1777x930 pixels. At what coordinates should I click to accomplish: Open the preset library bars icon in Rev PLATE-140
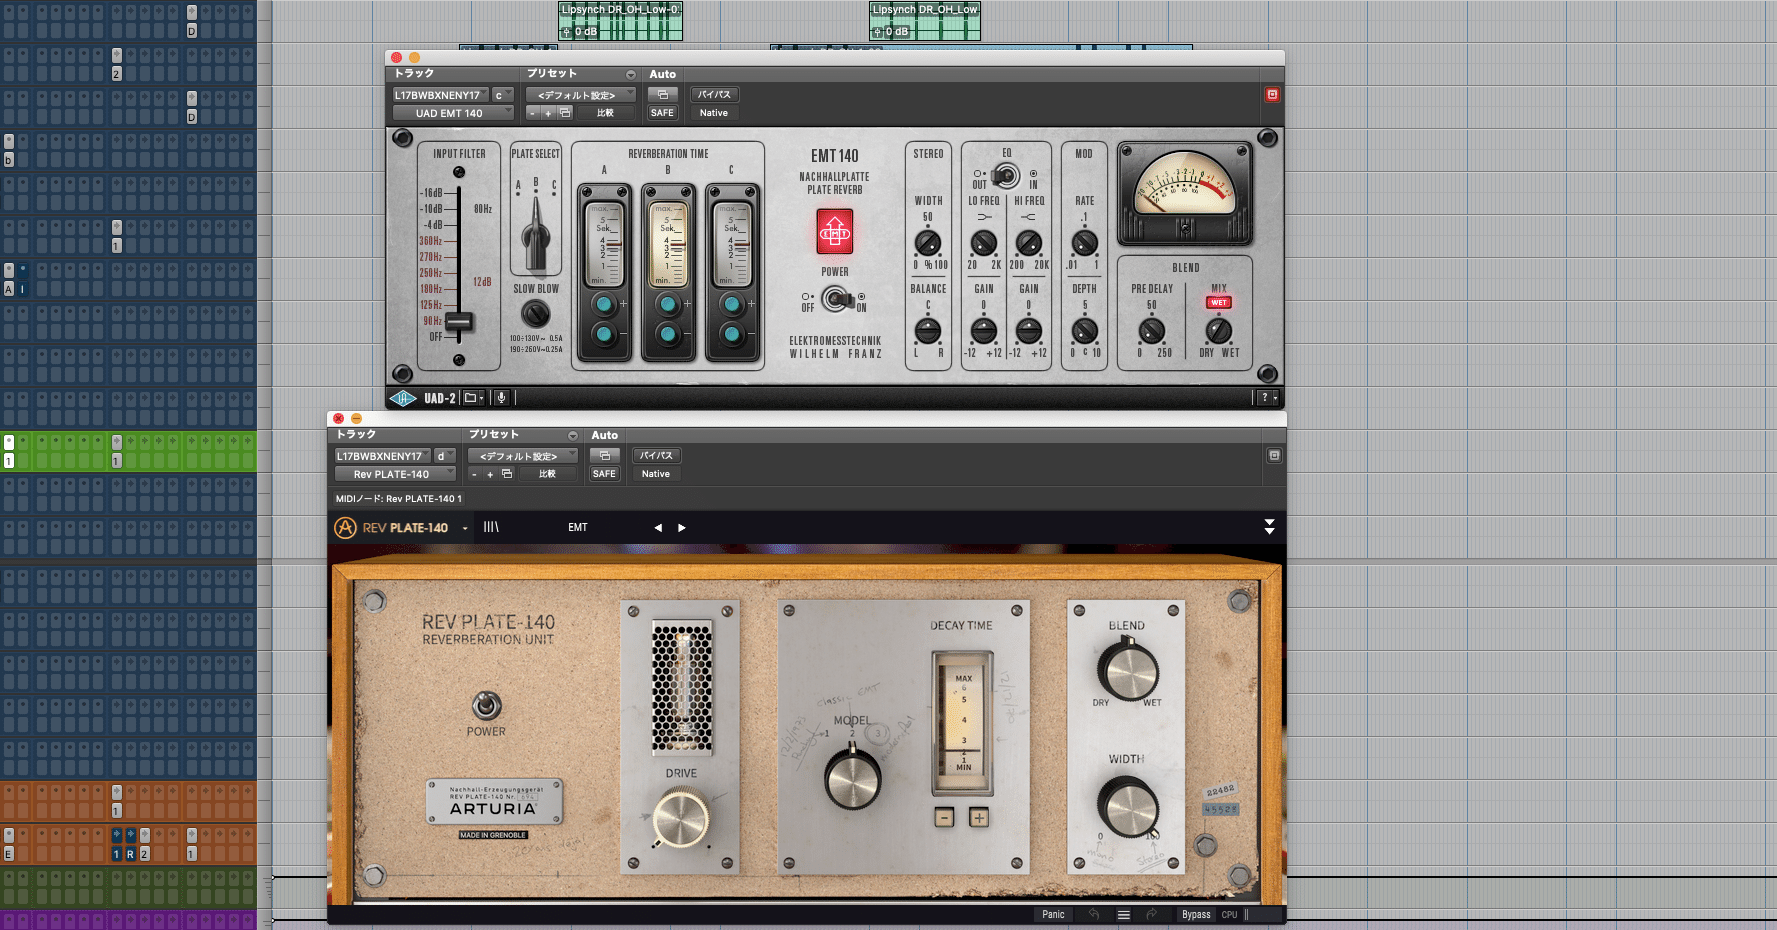pyautogui.click(x=491, y=527)
